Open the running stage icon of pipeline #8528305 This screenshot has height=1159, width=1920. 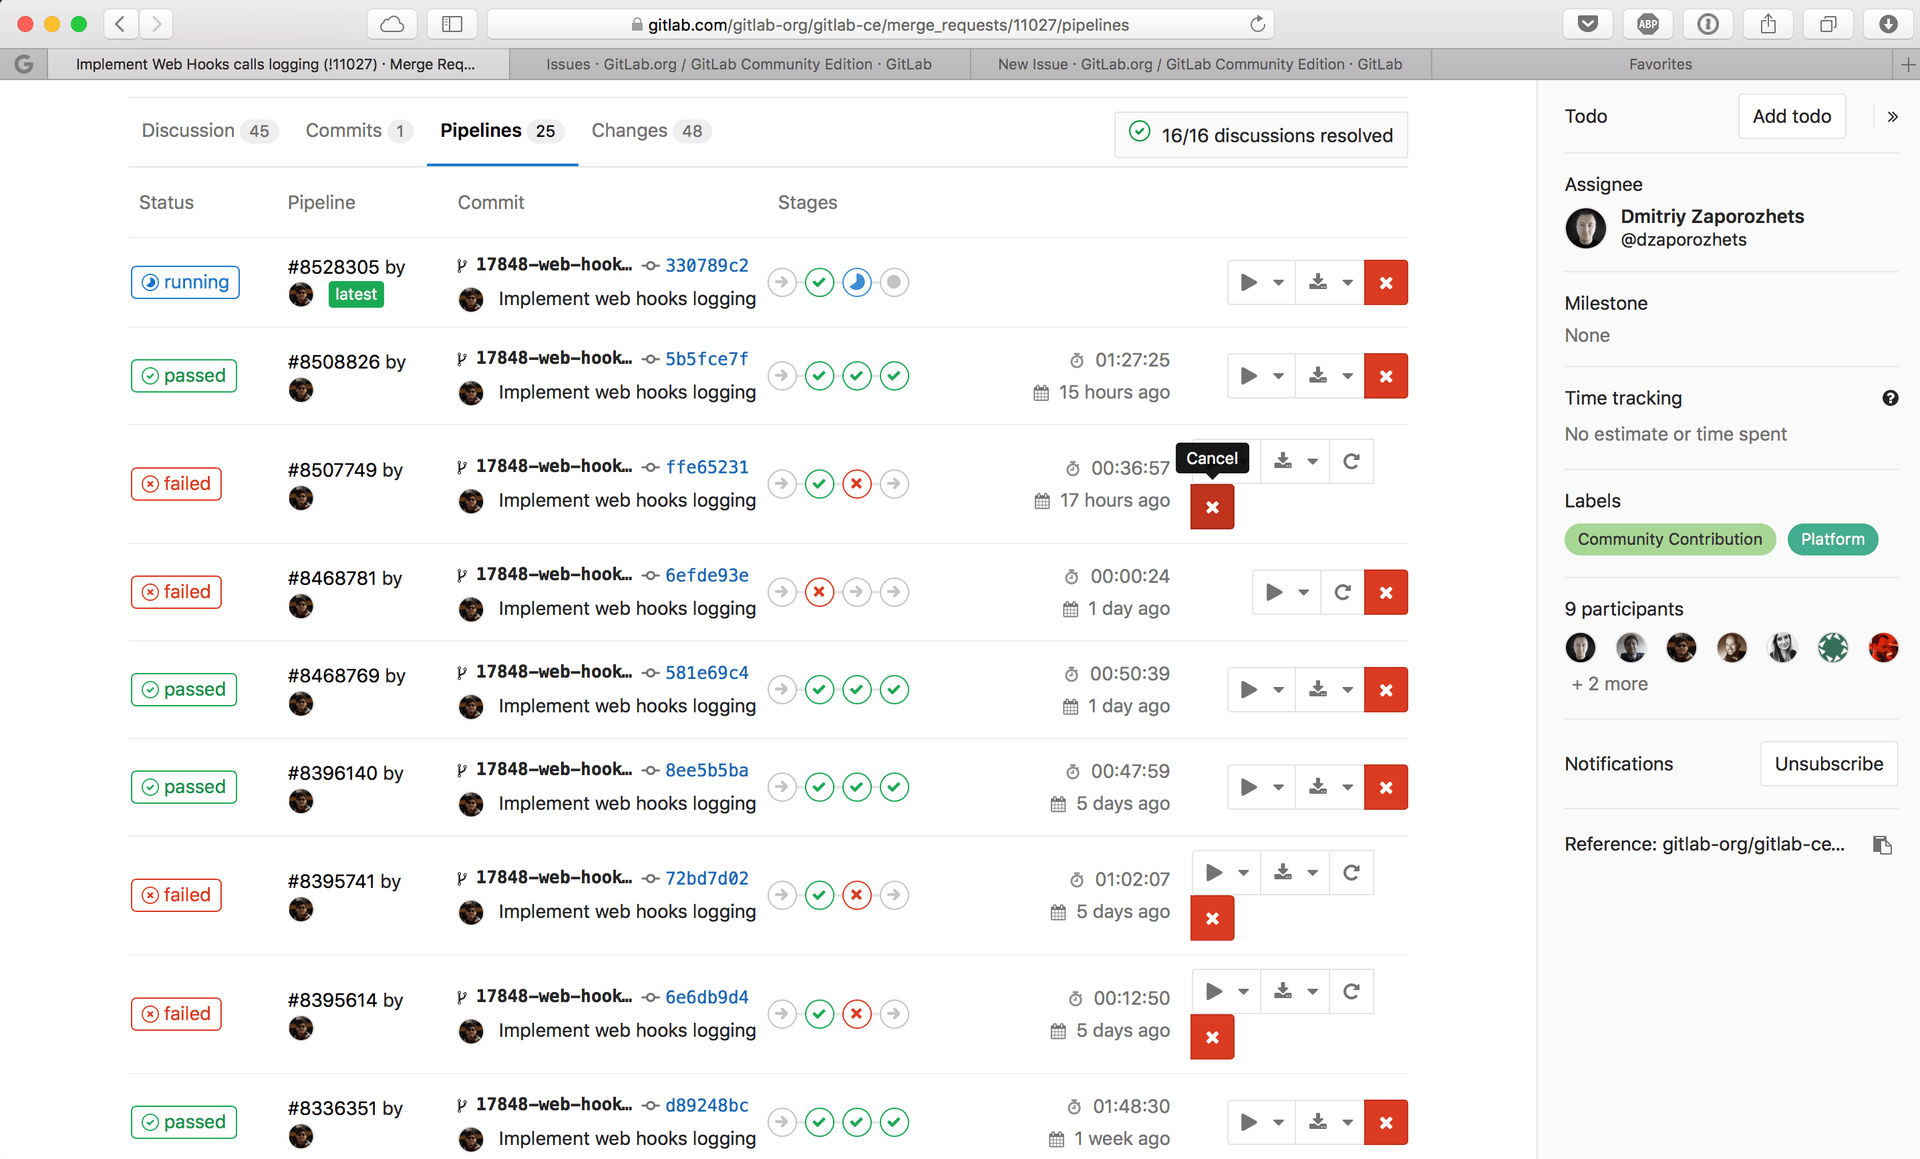tap(856, 282)
